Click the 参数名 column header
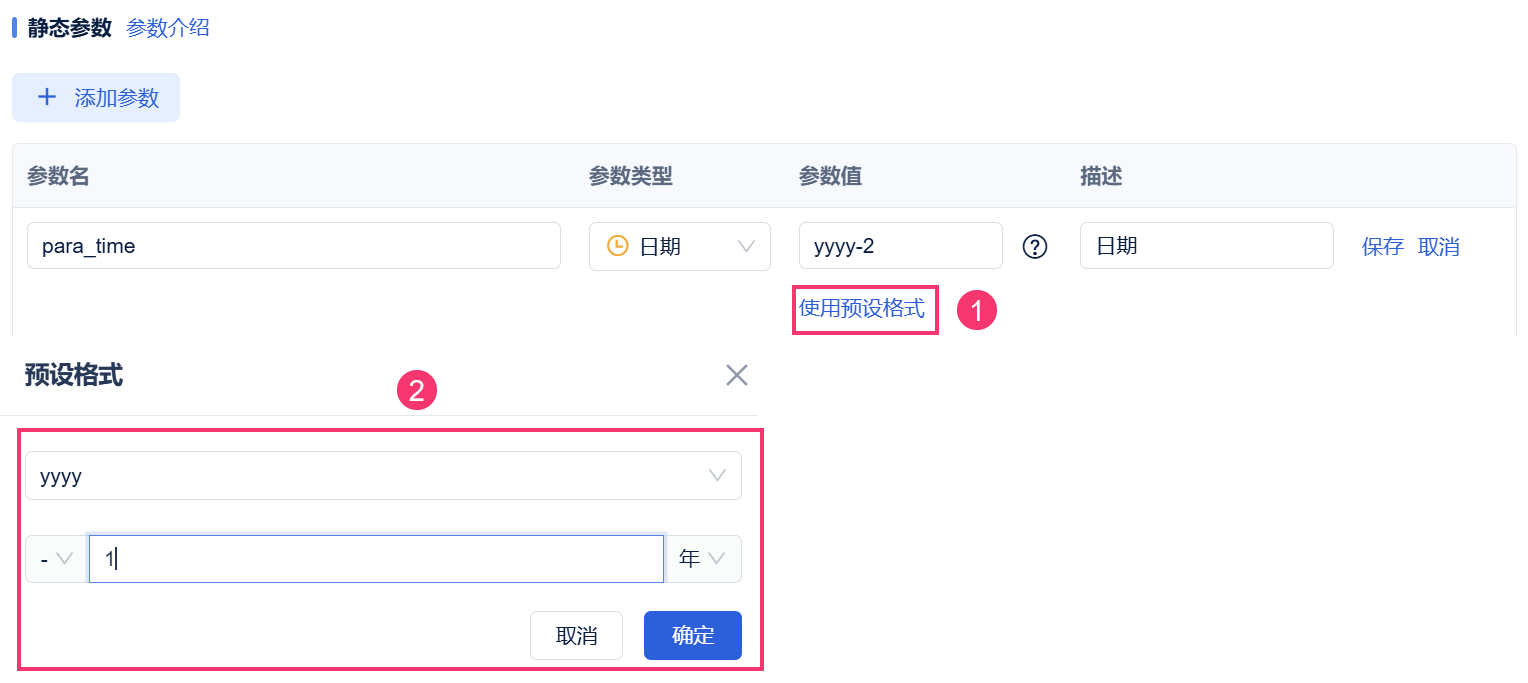This screenshot has width=1528, height=683. pyautogui.click(x=58, y=176)
